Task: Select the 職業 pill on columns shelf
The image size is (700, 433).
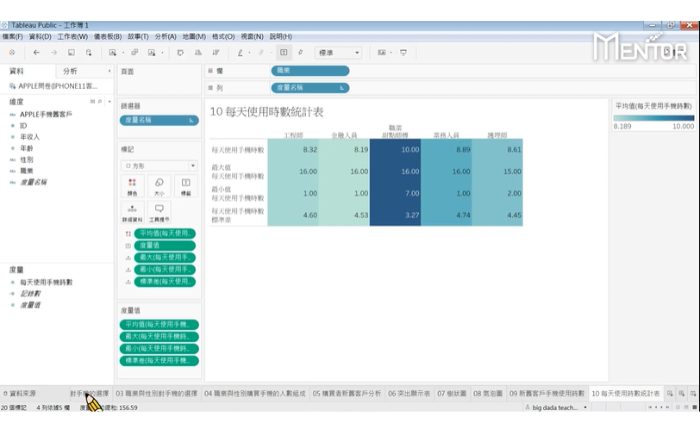Action: tap(309, 72)
